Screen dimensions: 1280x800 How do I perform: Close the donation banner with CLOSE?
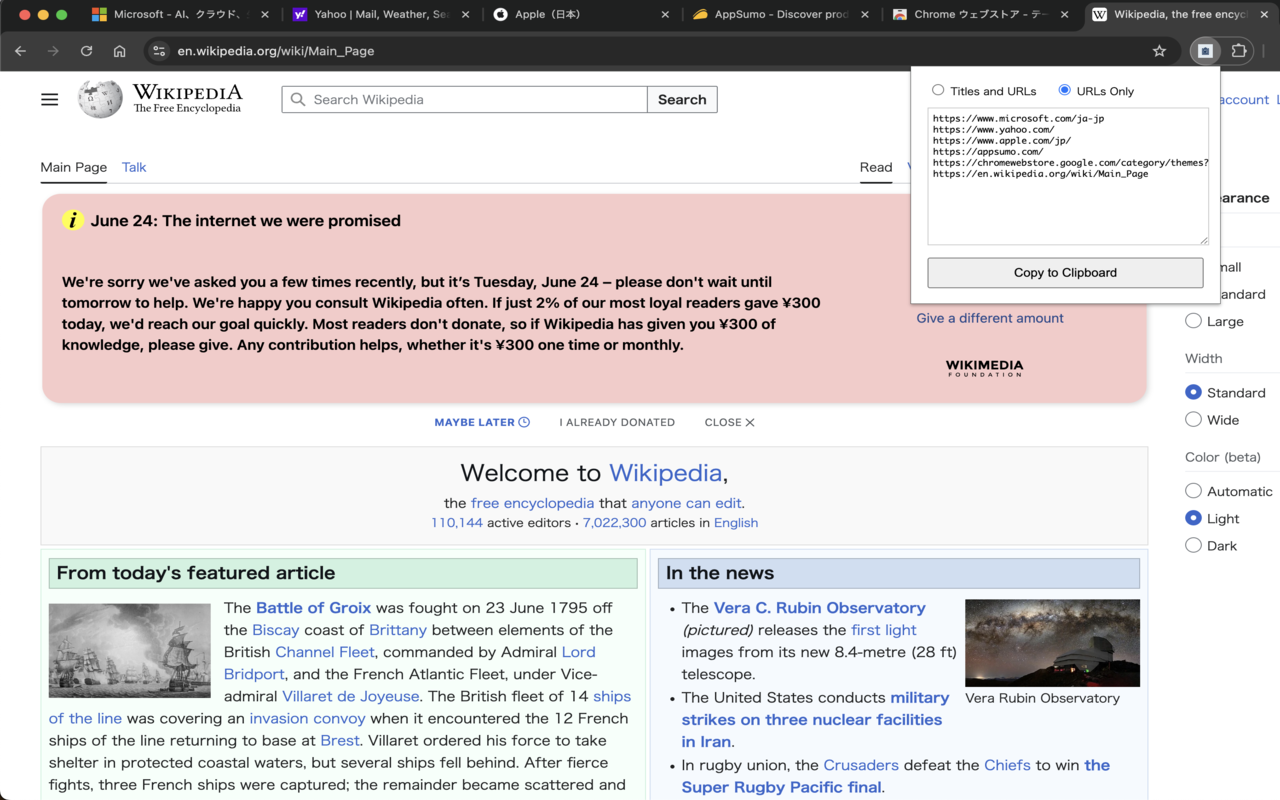[x=729, y=422]
